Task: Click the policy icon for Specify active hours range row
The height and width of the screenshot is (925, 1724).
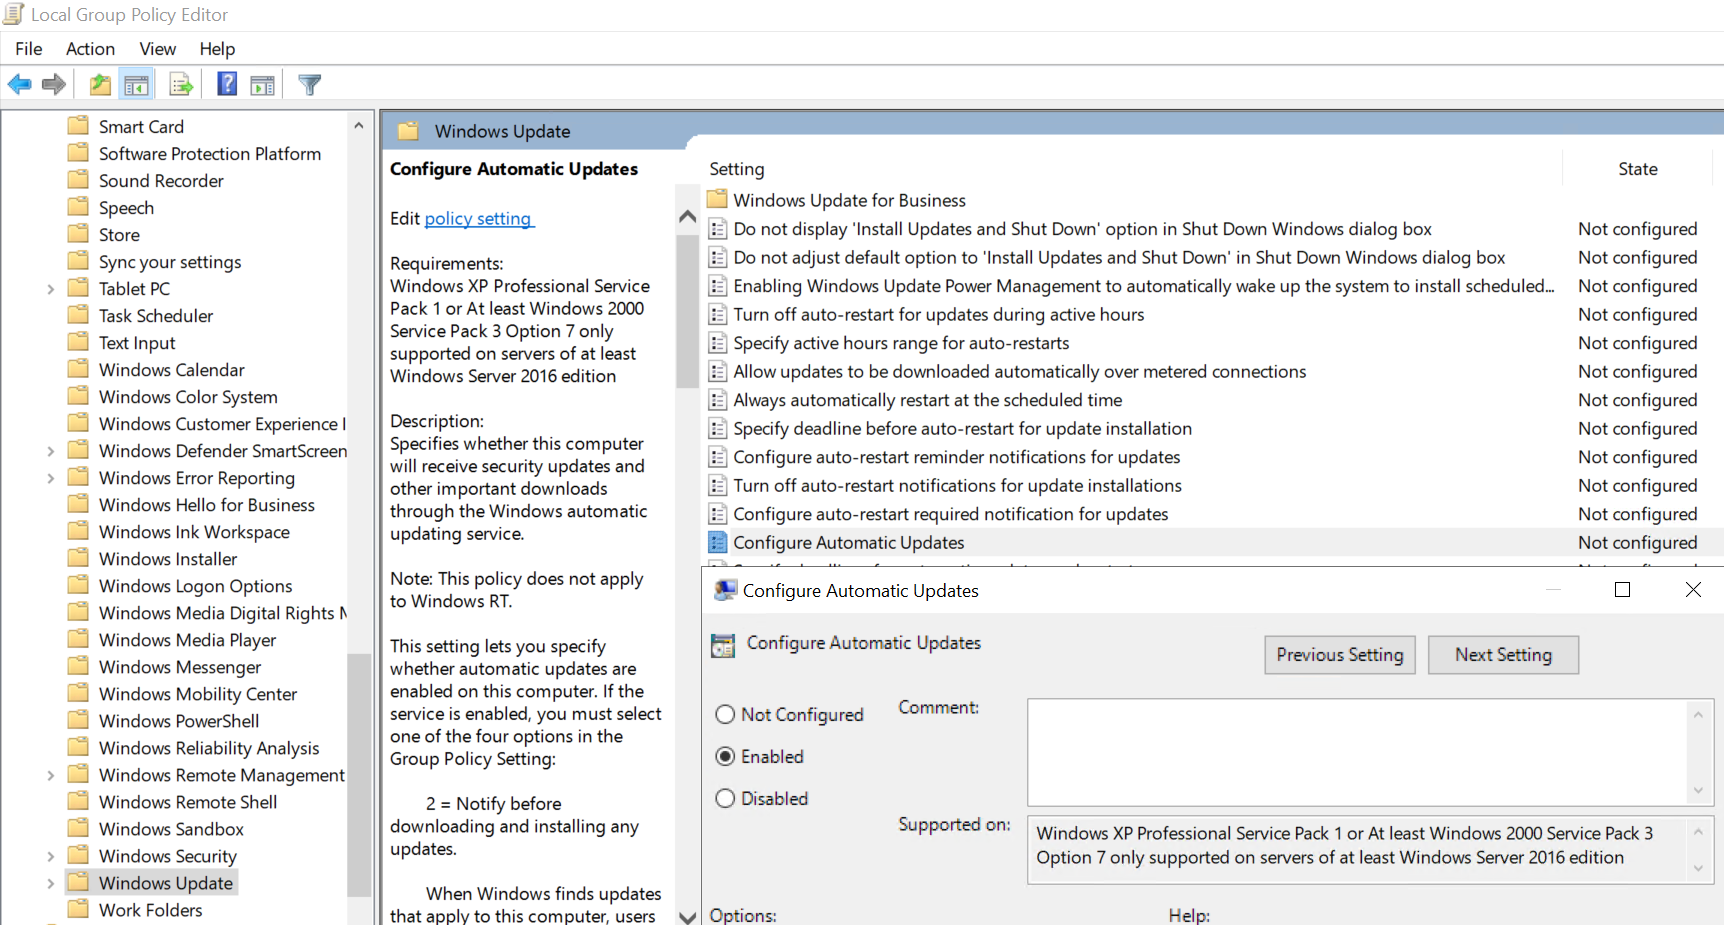Action: (717, 343)
